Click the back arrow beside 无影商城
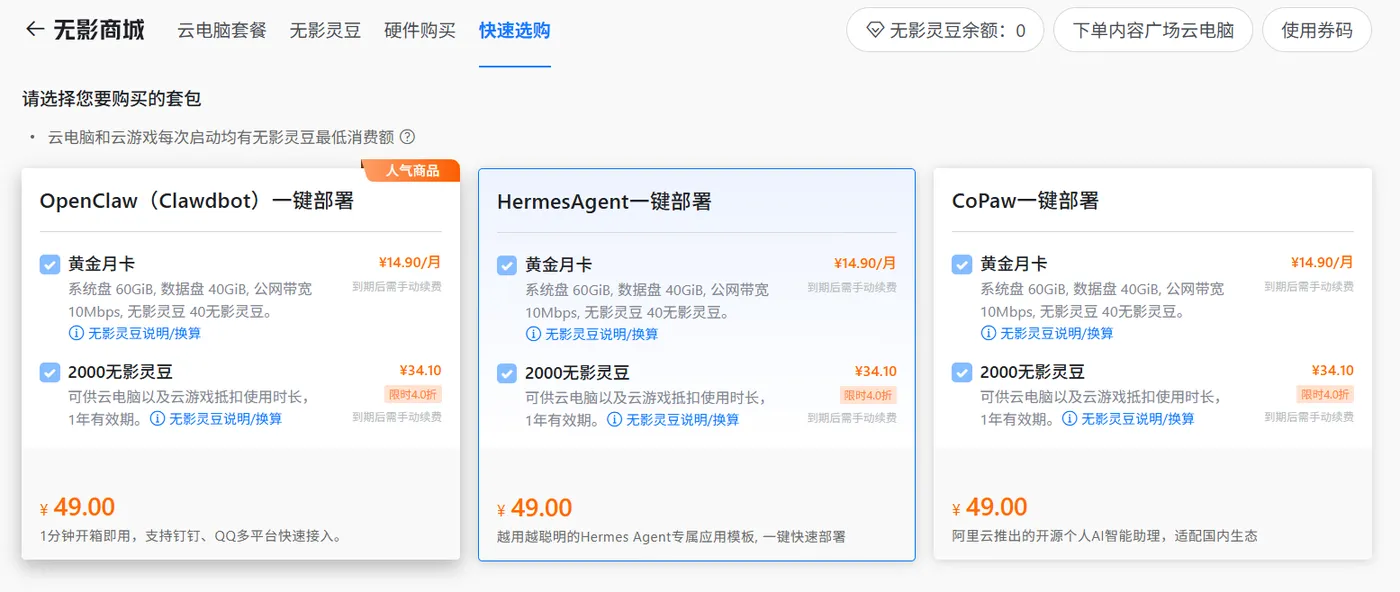 (x=35, y=29)
